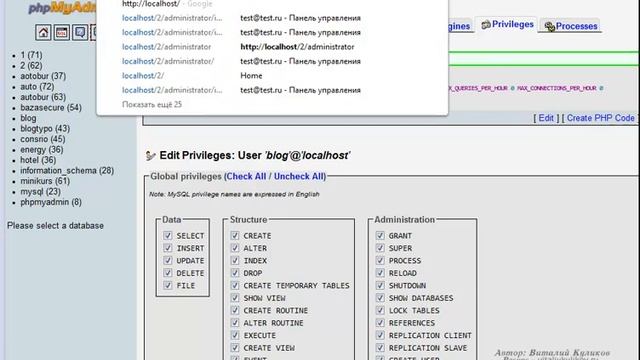Toggle the CREATE ROUTINE checkbox
640x360 pixels.
(235, 310)
